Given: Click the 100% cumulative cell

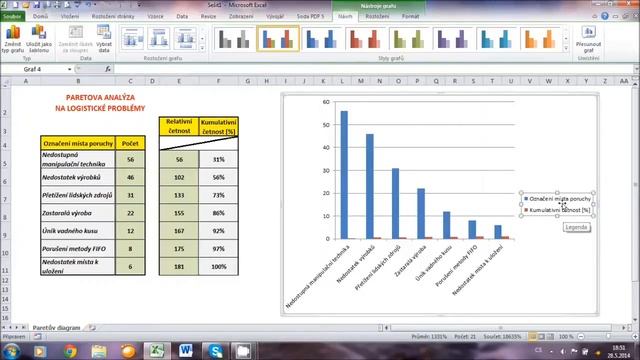Looking at the screenshot, I should (x=218, y=267).
